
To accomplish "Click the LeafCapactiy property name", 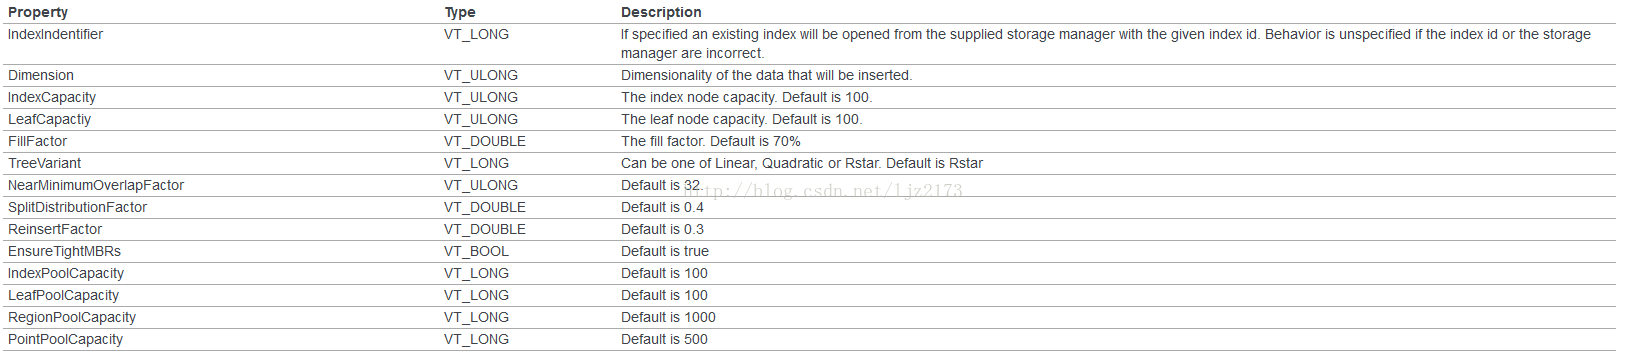I will coord(49,119).
